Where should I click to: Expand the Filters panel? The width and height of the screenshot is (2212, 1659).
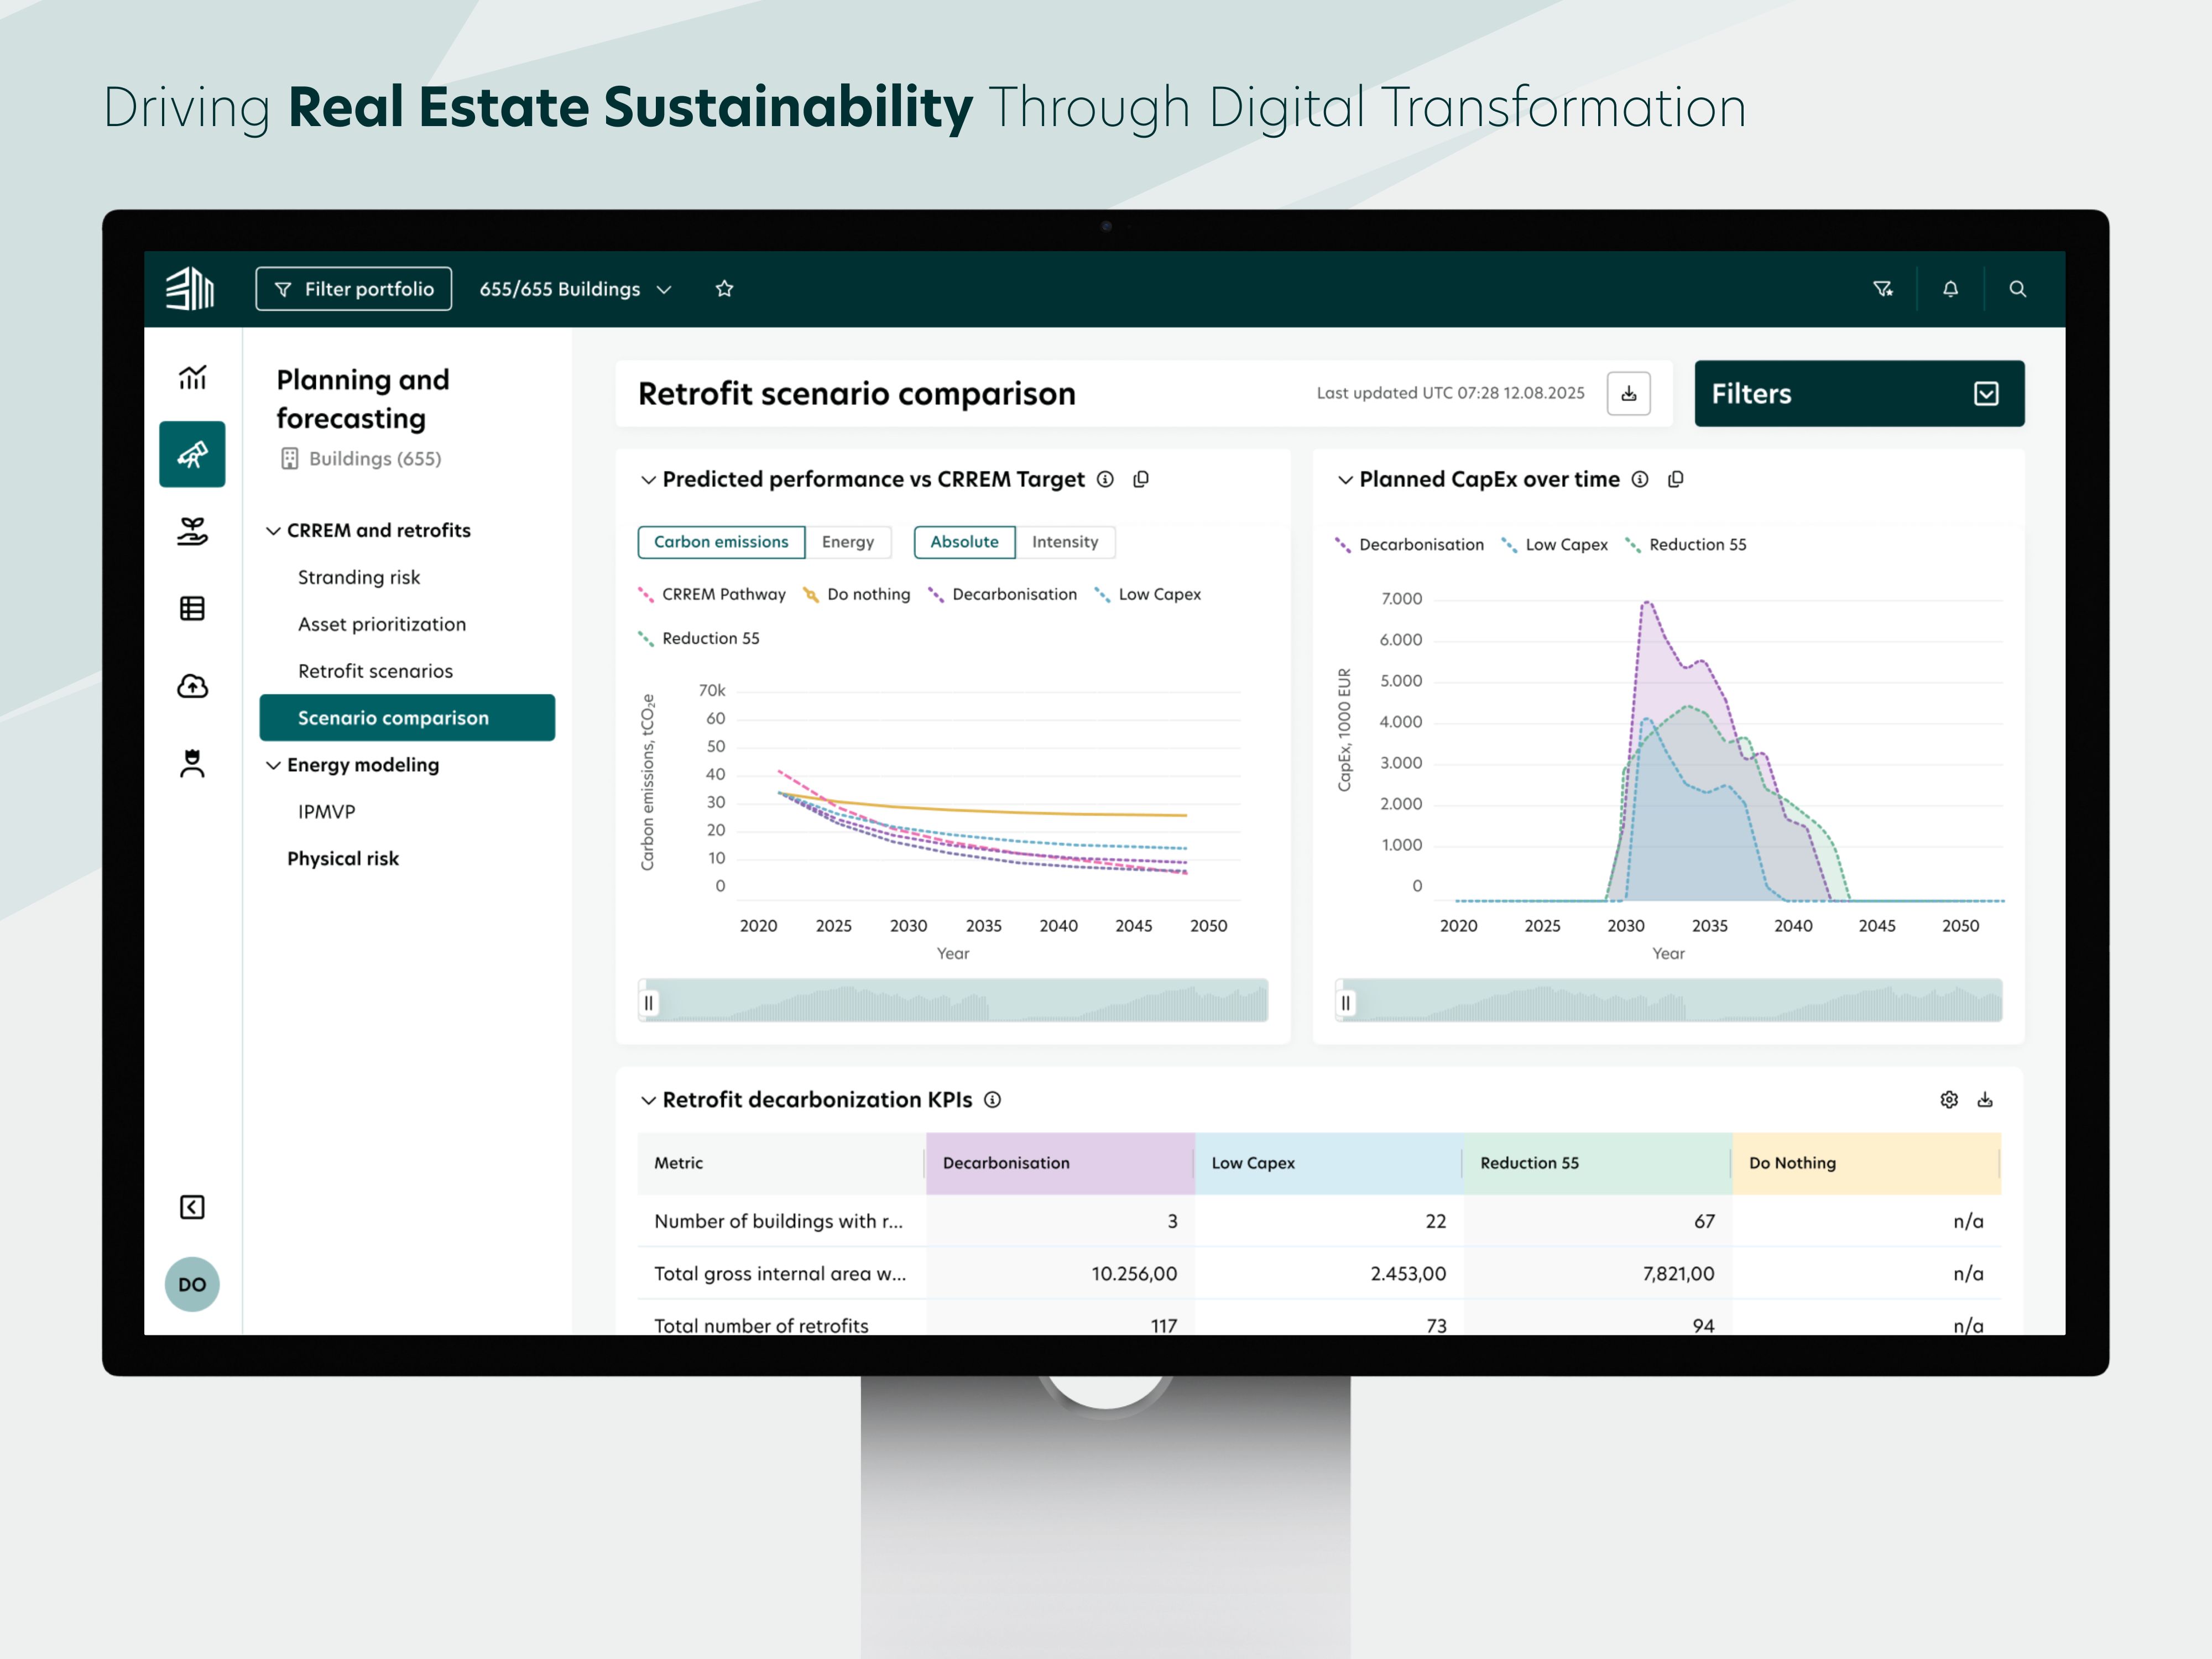coord(1985,394)
